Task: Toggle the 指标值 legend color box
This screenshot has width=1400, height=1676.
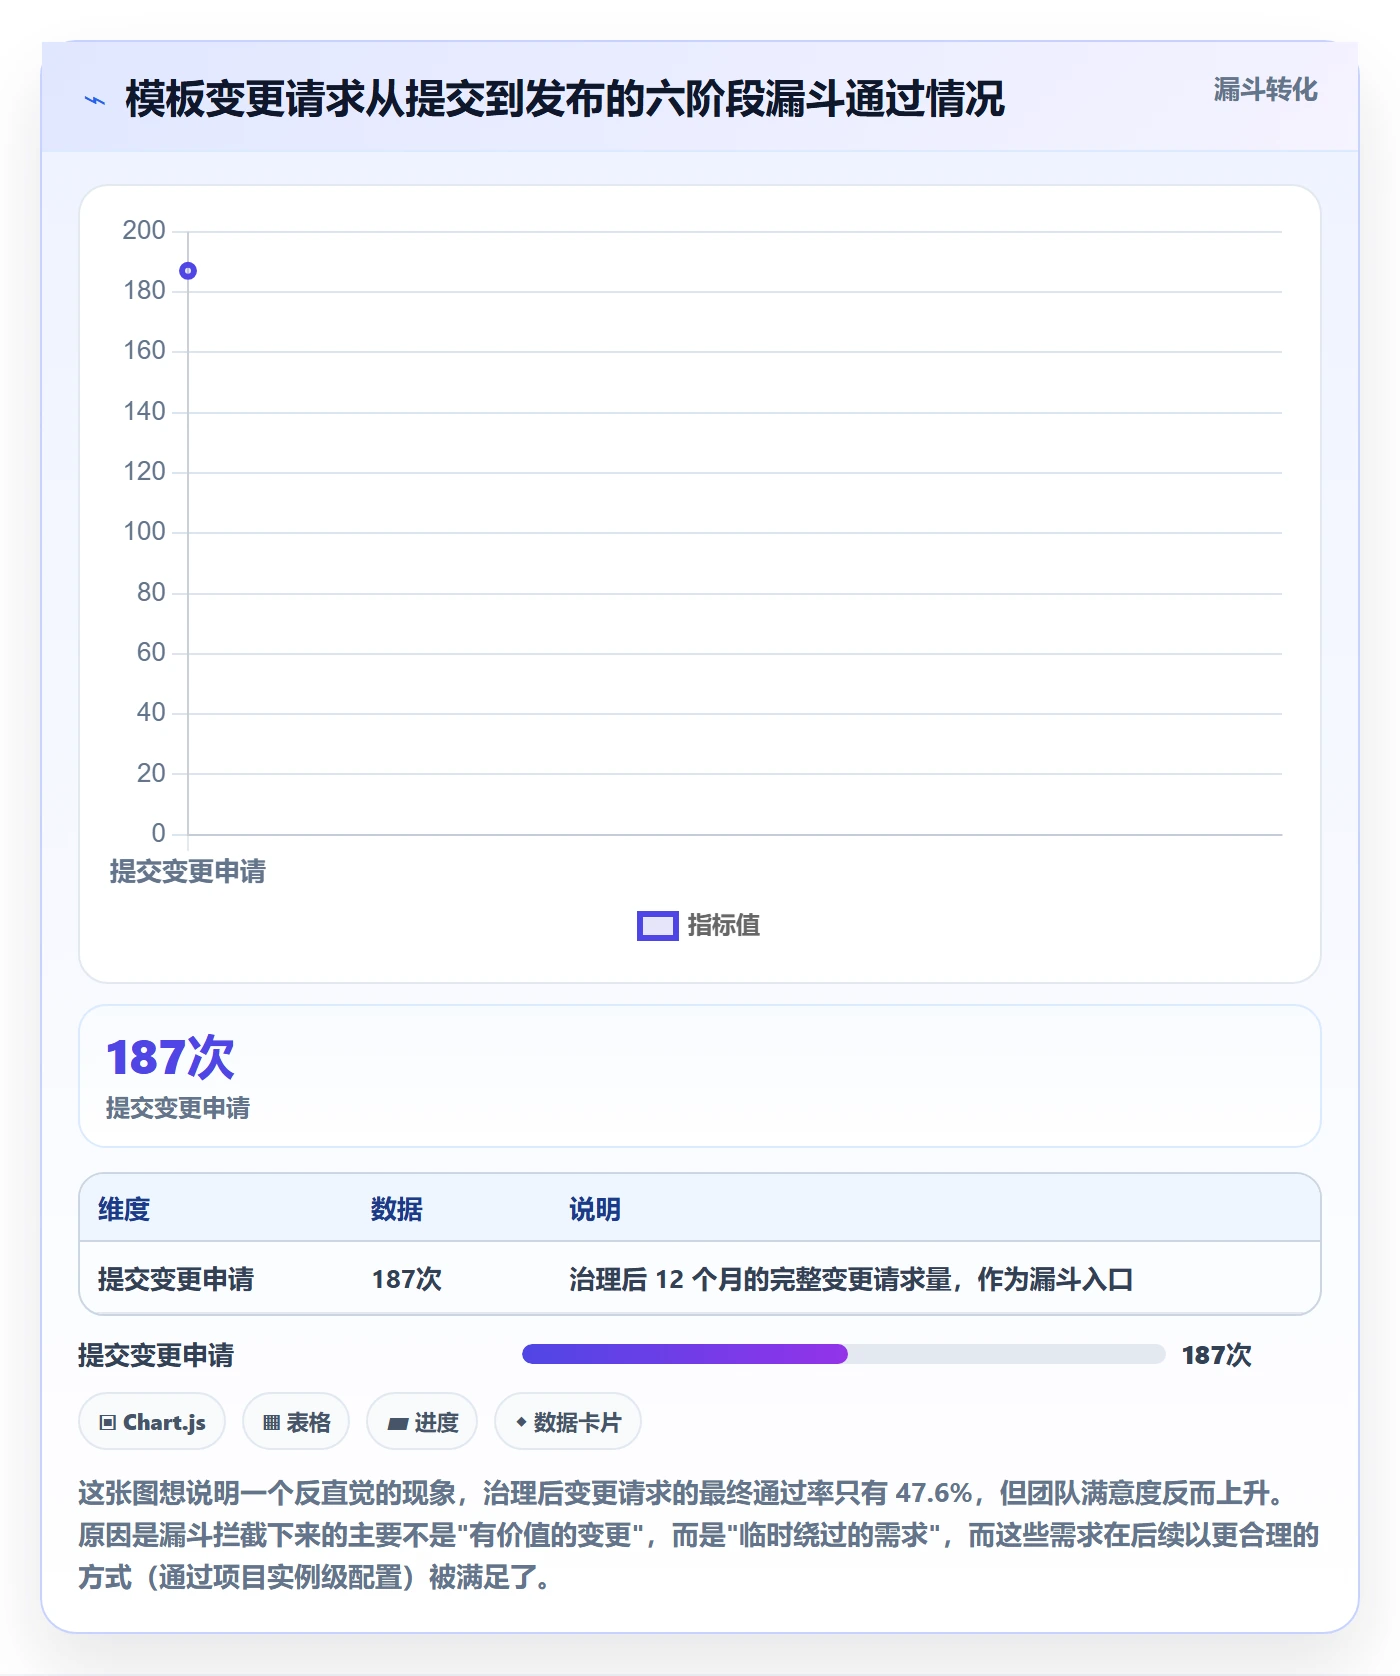Action: click(658, 926)
